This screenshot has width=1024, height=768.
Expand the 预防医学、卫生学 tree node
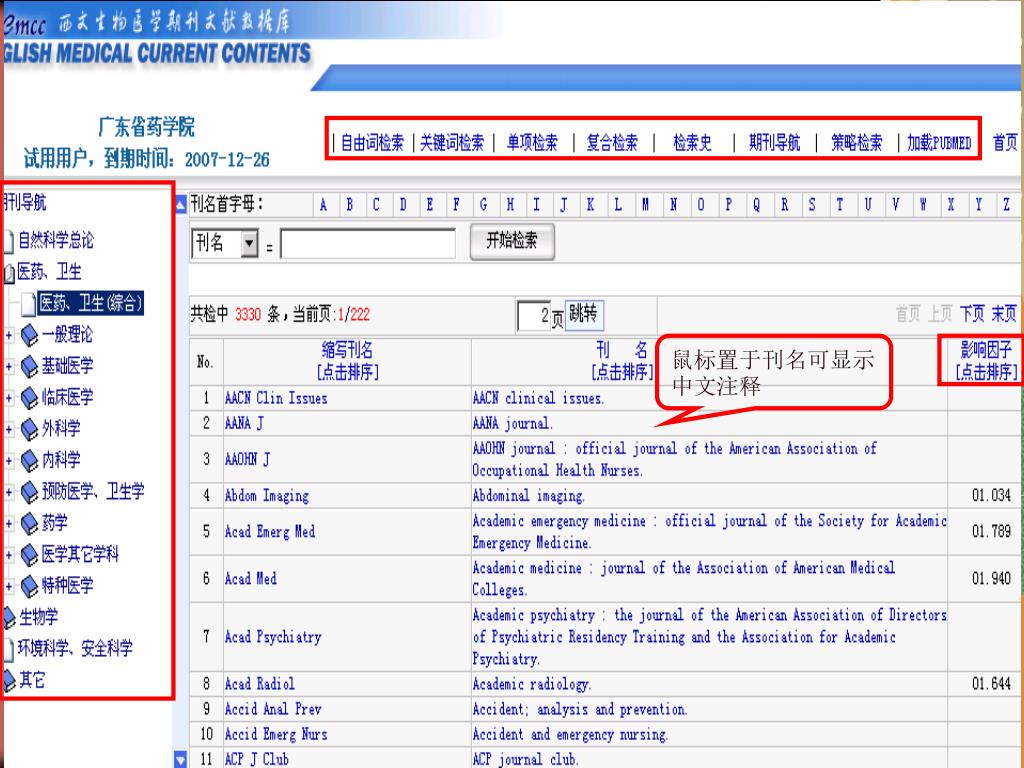point(8,492)
